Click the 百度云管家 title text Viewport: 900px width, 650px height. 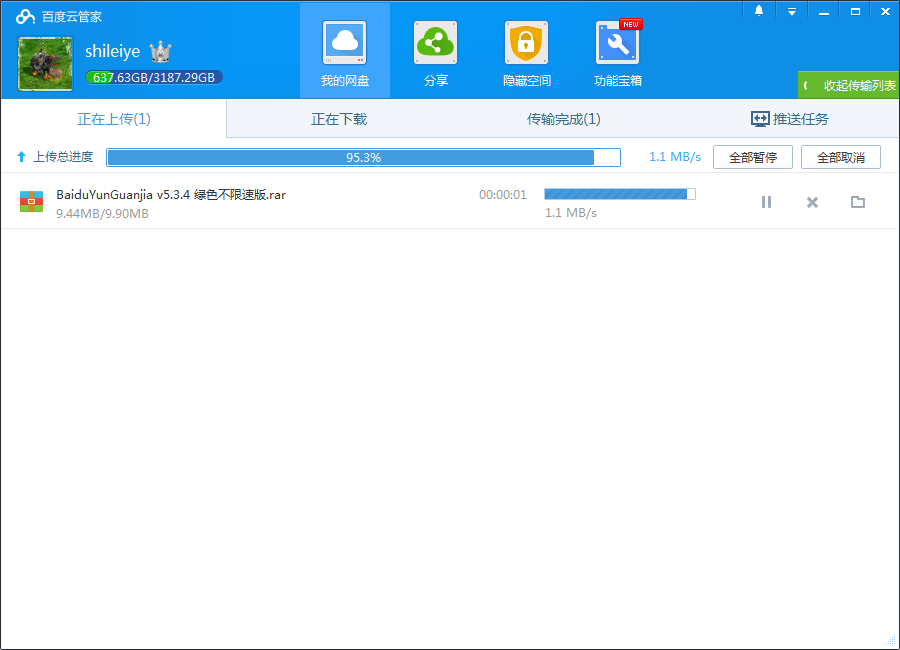(72, 17)
